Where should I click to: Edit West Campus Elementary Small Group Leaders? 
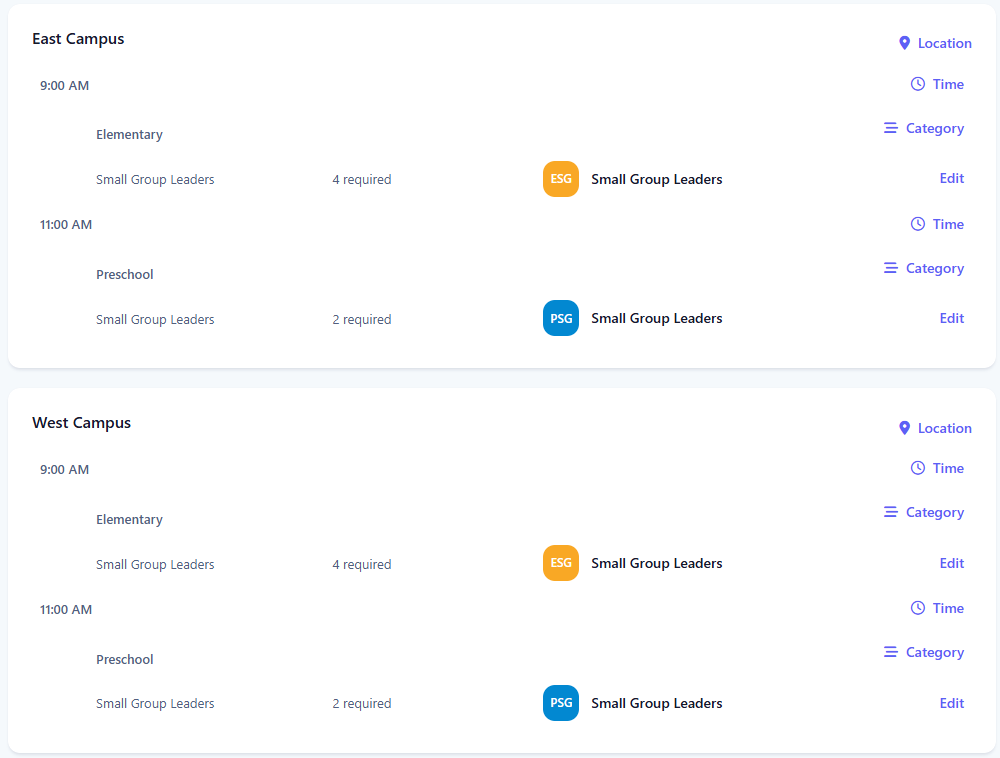pos(952,563)
